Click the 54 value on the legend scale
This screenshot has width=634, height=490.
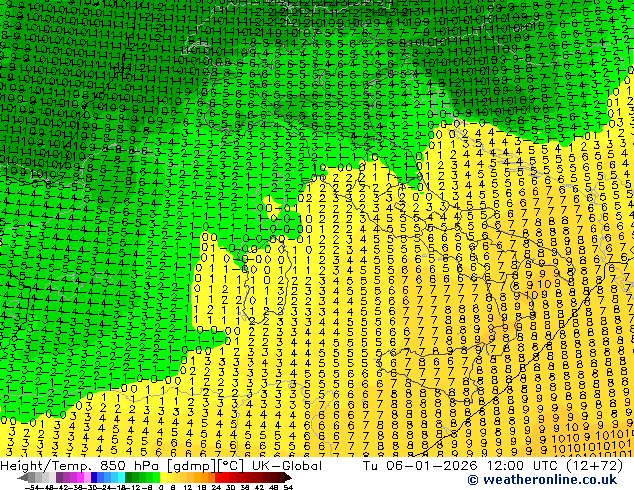[288, 487]
